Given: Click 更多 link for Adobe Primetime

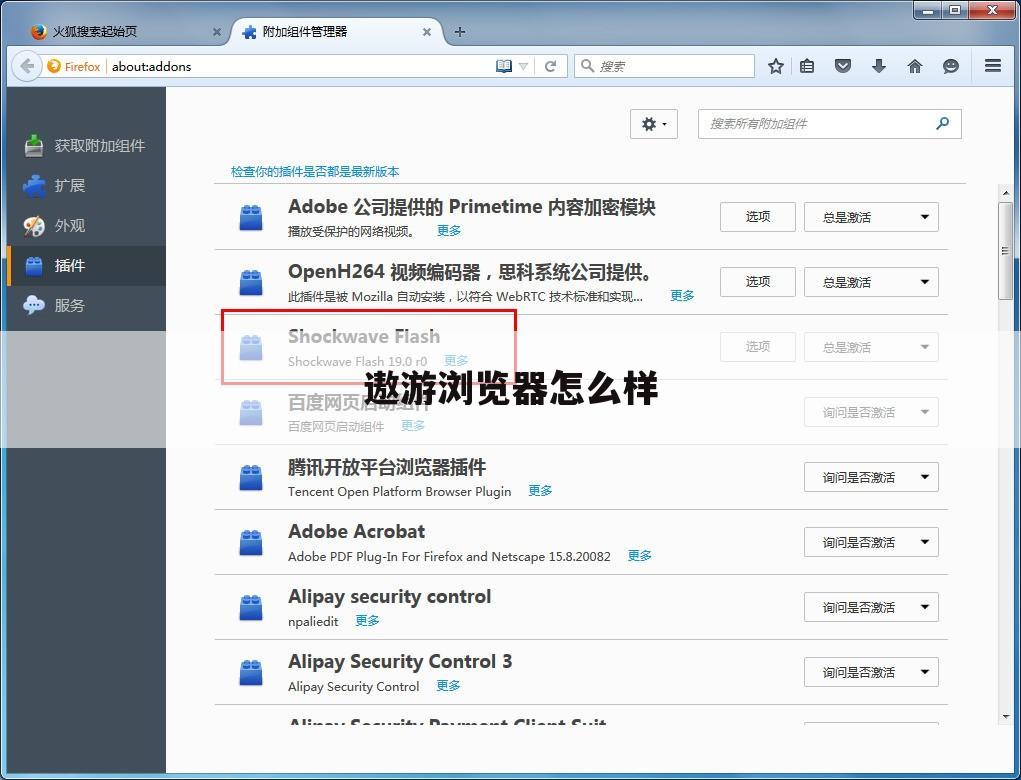Looking at the screenshot, I should click(x=449, y=231).
